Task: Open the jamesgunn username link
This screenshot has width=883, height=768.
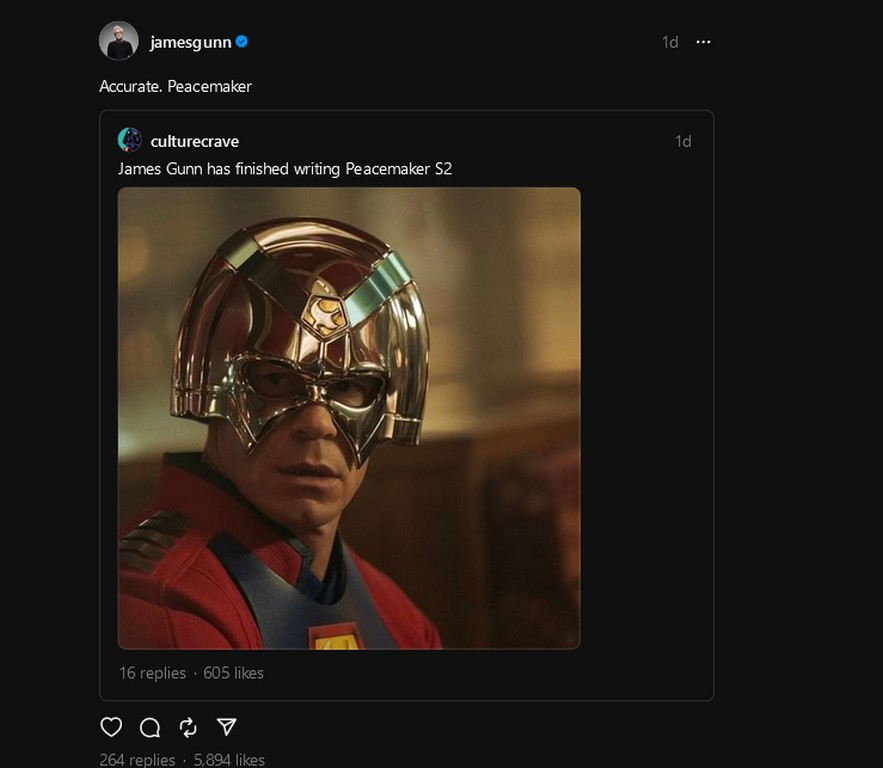Action: tap(190, 42)
